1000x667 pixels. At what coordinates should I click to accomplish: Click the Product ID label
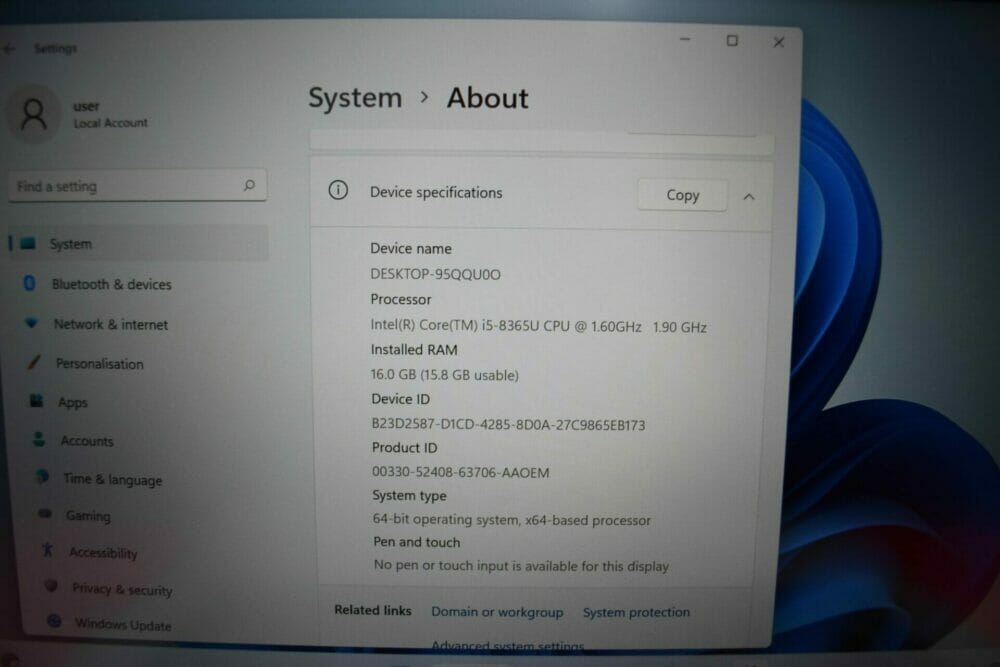click(404, 448)
